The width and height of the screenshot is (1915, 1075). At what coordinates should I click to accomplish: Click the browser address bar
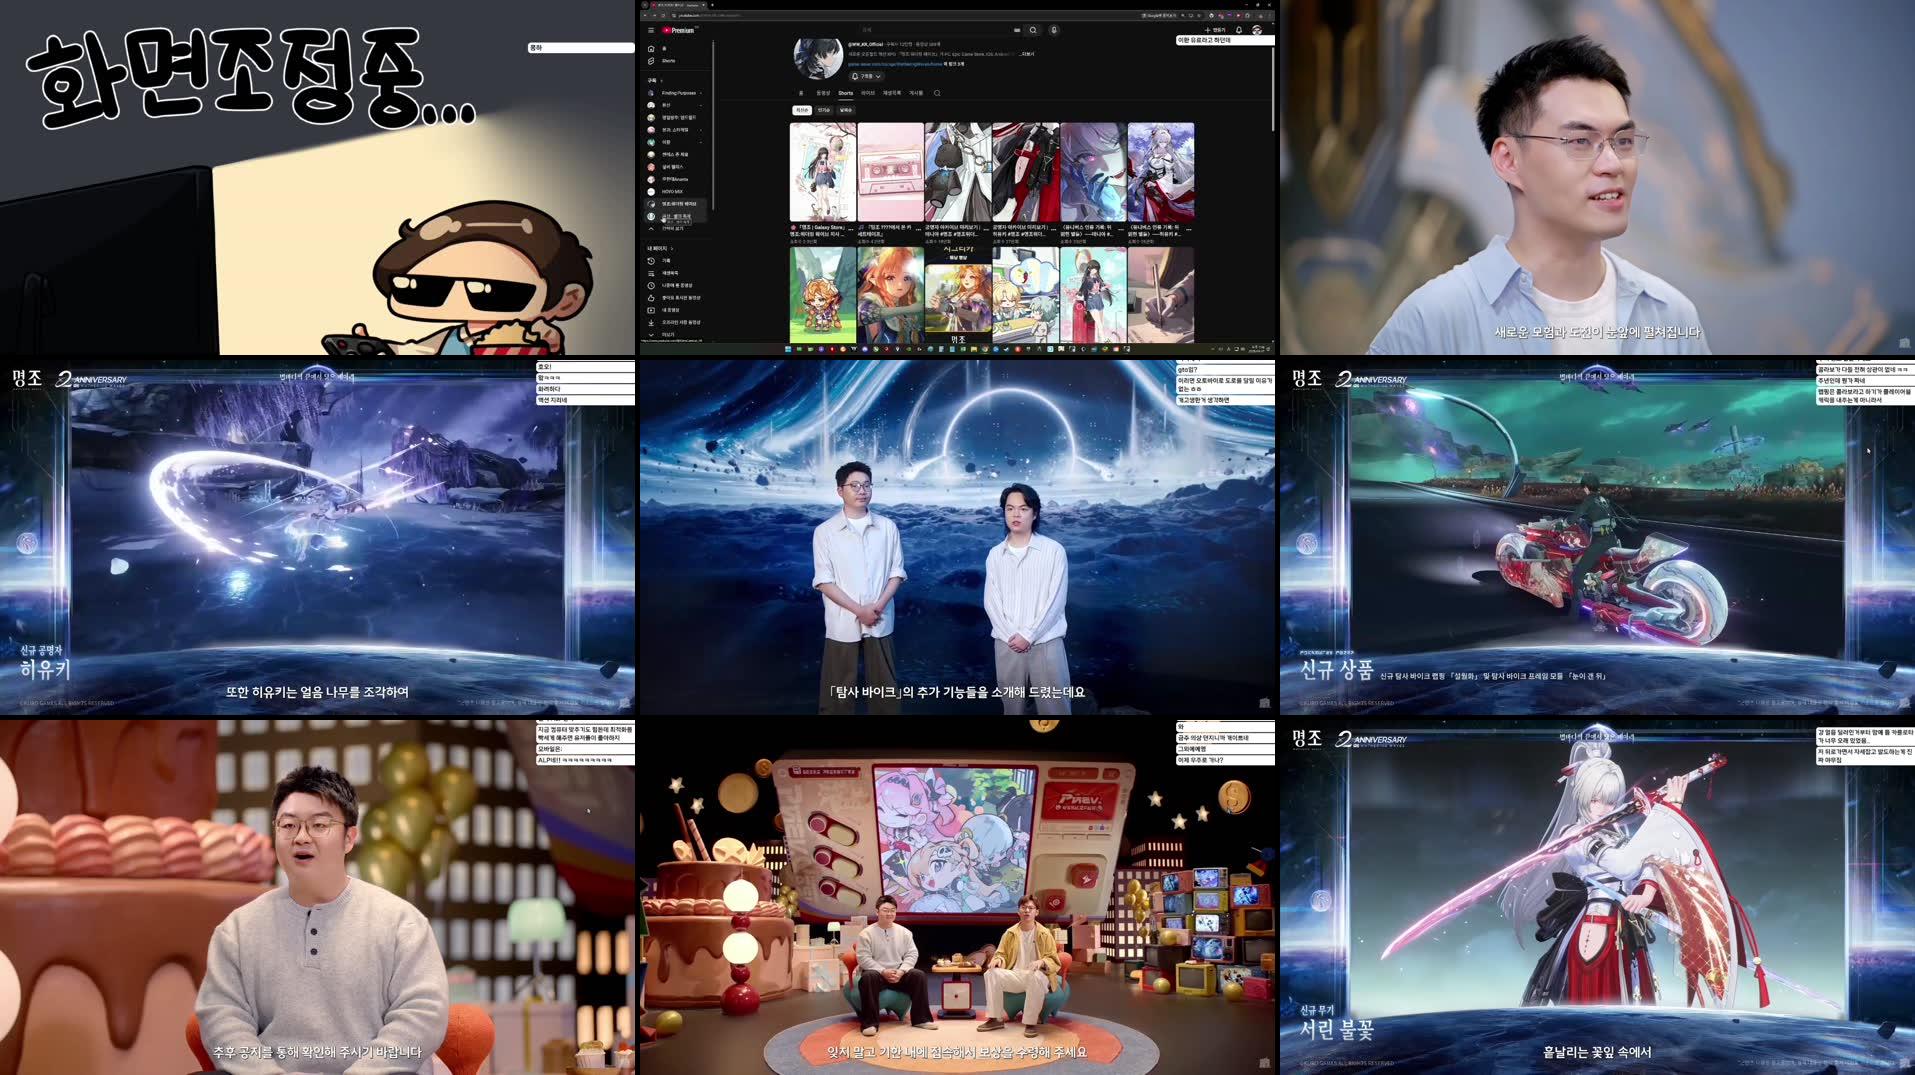905,15
